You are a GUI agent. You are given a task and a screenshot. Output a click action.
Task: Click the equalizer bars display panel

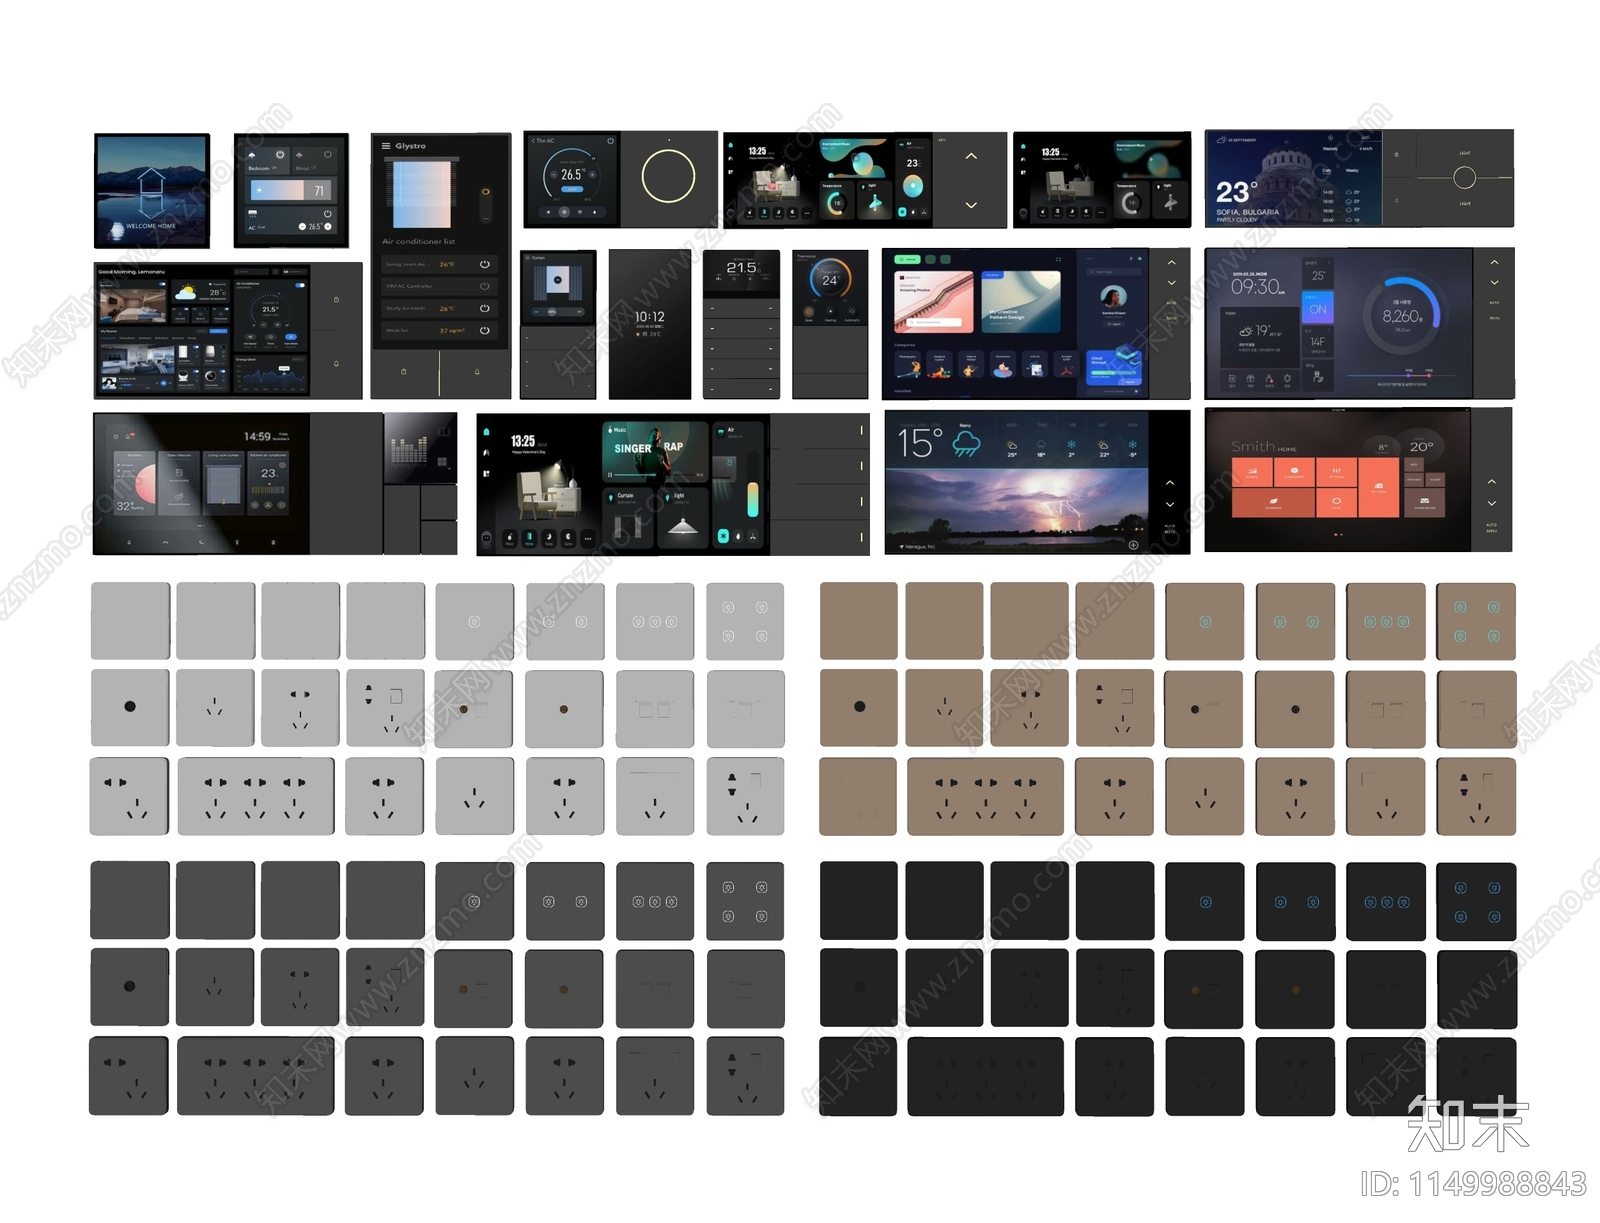click(x=420, y=447)
